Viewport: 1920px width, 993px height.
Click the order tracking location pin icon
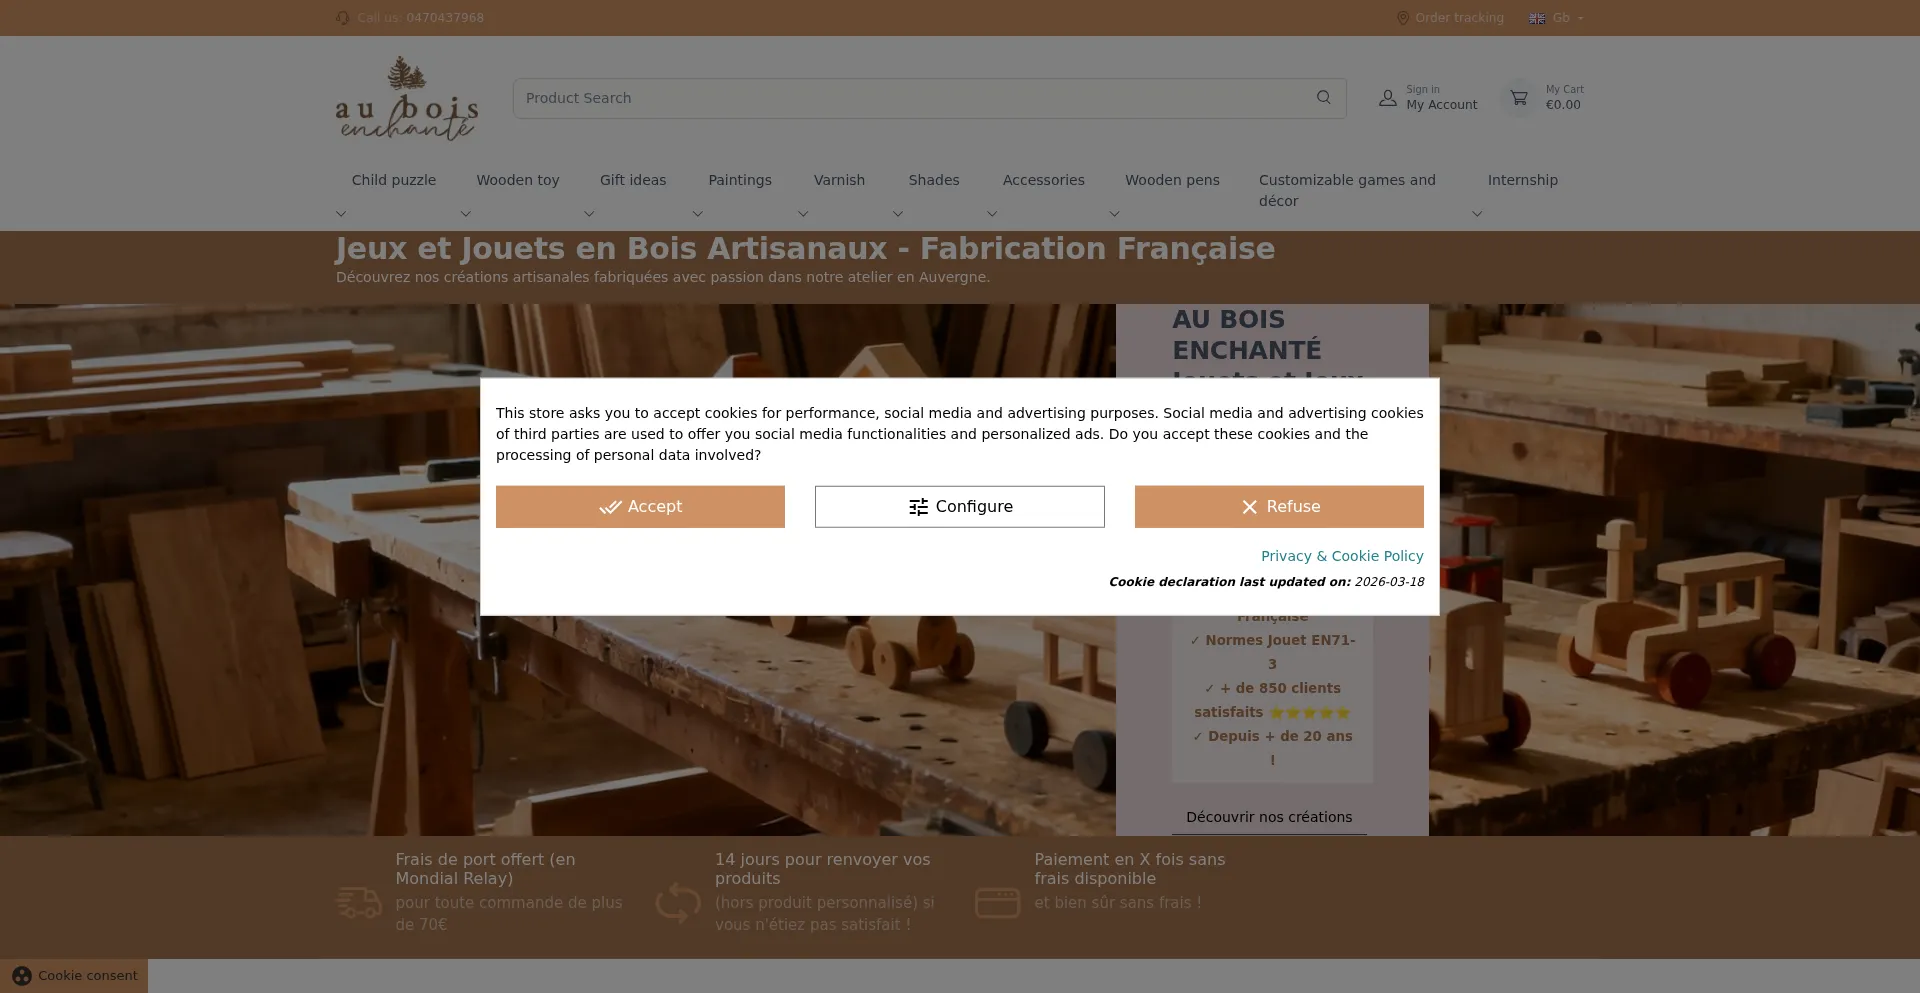click(1403, 18)
